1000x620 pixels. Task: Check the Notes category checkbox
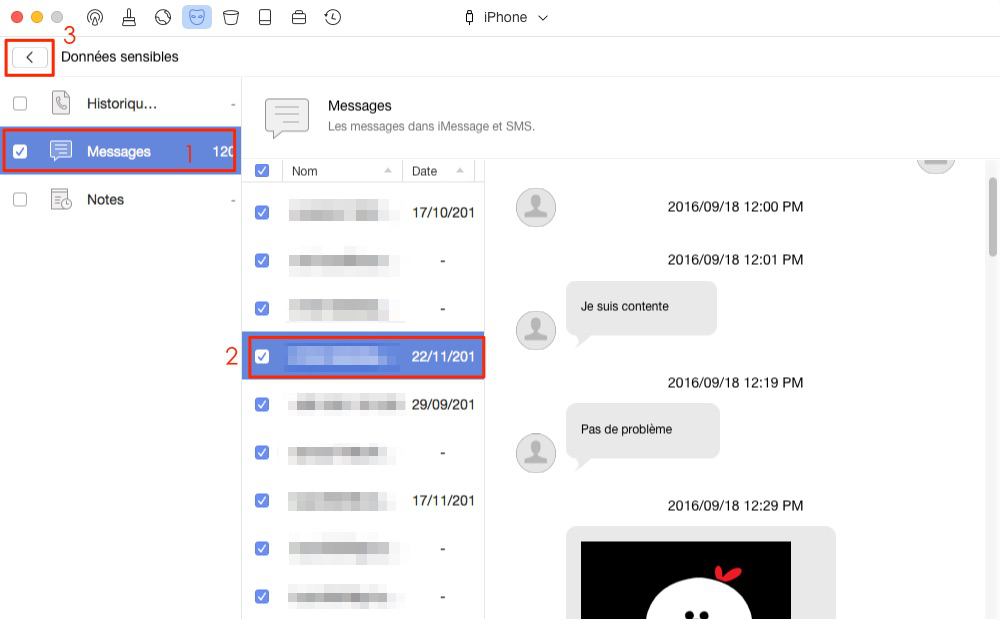[x=20, y=200]
